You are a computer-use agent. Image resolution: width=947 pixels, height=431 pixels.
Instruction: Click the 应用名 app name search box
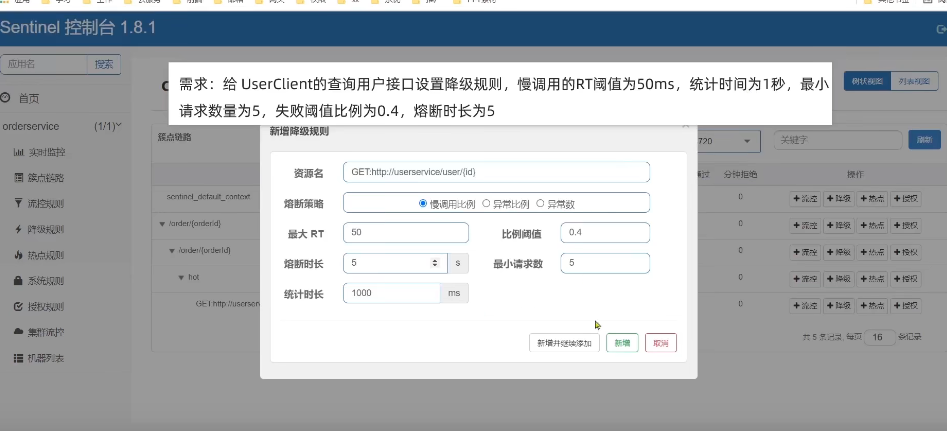click(x=44, y=64)
